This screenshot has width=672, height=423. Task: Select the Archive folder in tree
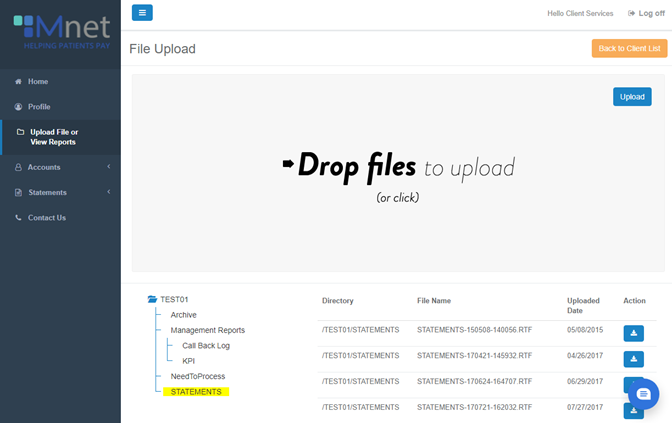click(183, 315)
